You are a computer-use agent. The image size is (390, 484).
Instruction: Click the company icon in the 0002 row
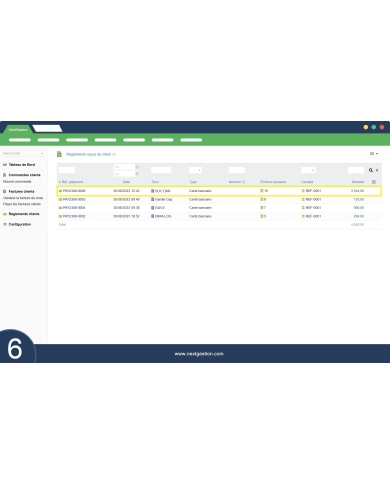[153, 216]
